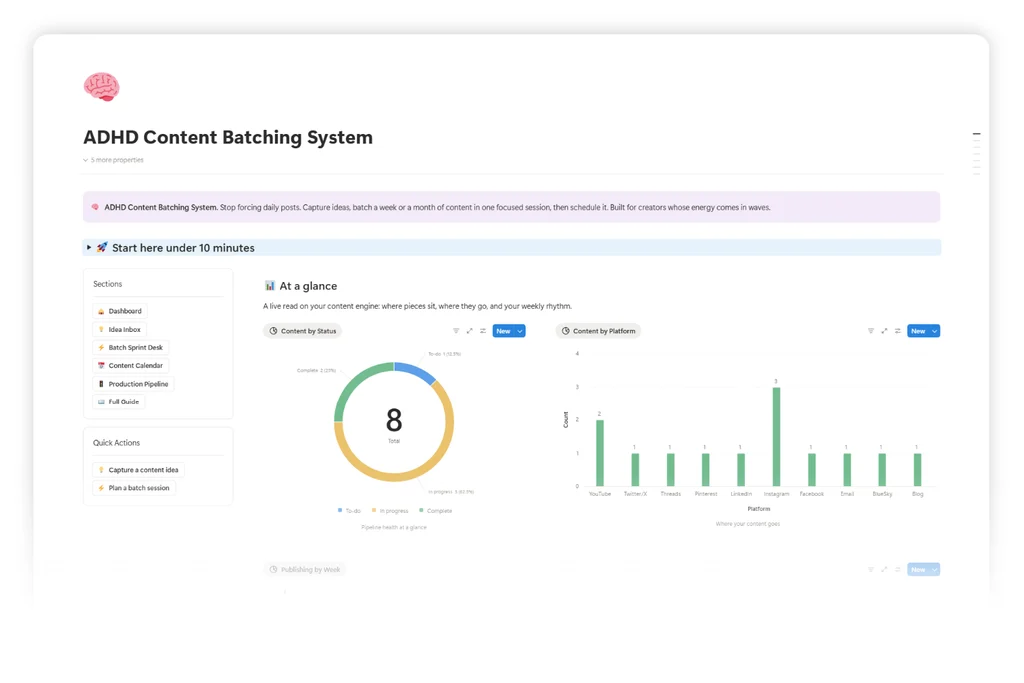Screen dimensions: 1024x683
Task: Click Pipeline health at a glance caption
Action: pyautogui.click(x=394, y=527)
